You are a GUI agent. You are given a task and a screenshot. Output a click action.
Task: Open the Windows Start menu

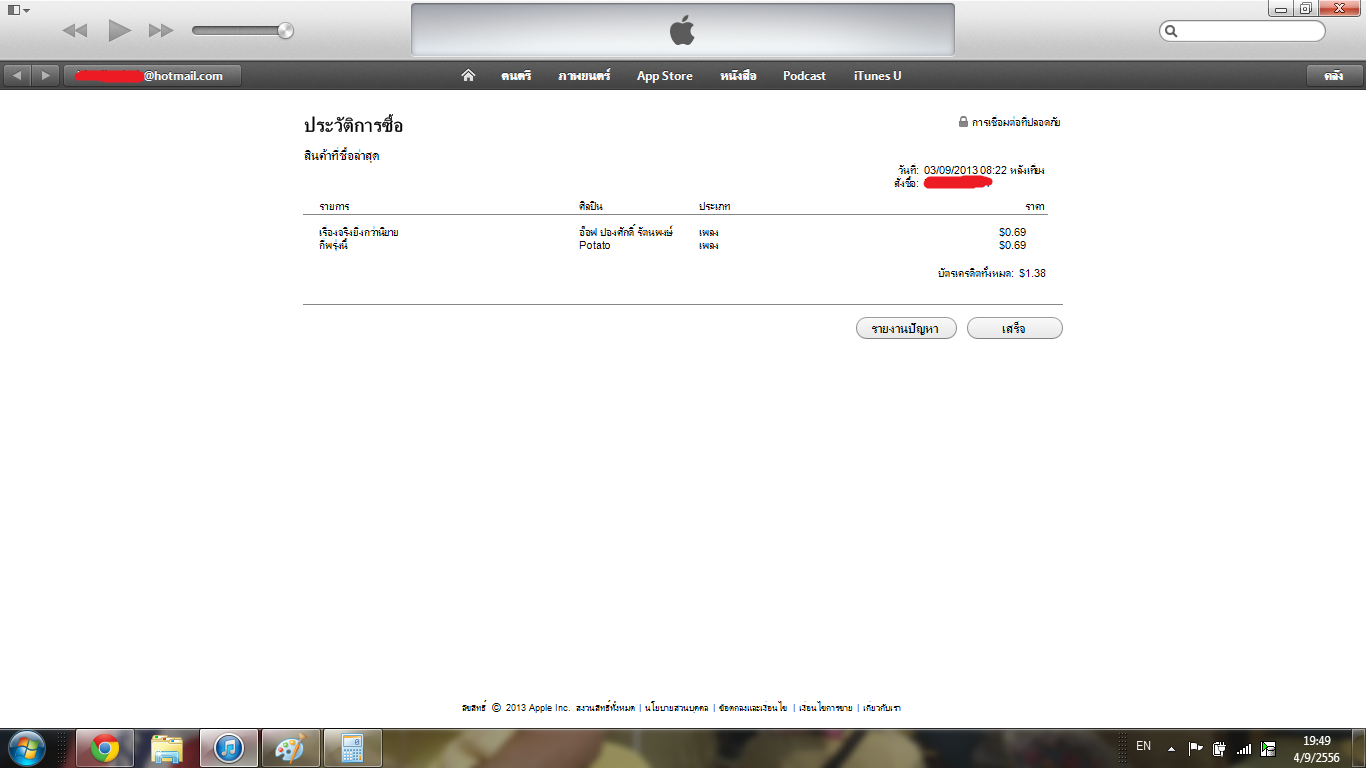pos(26,748)
